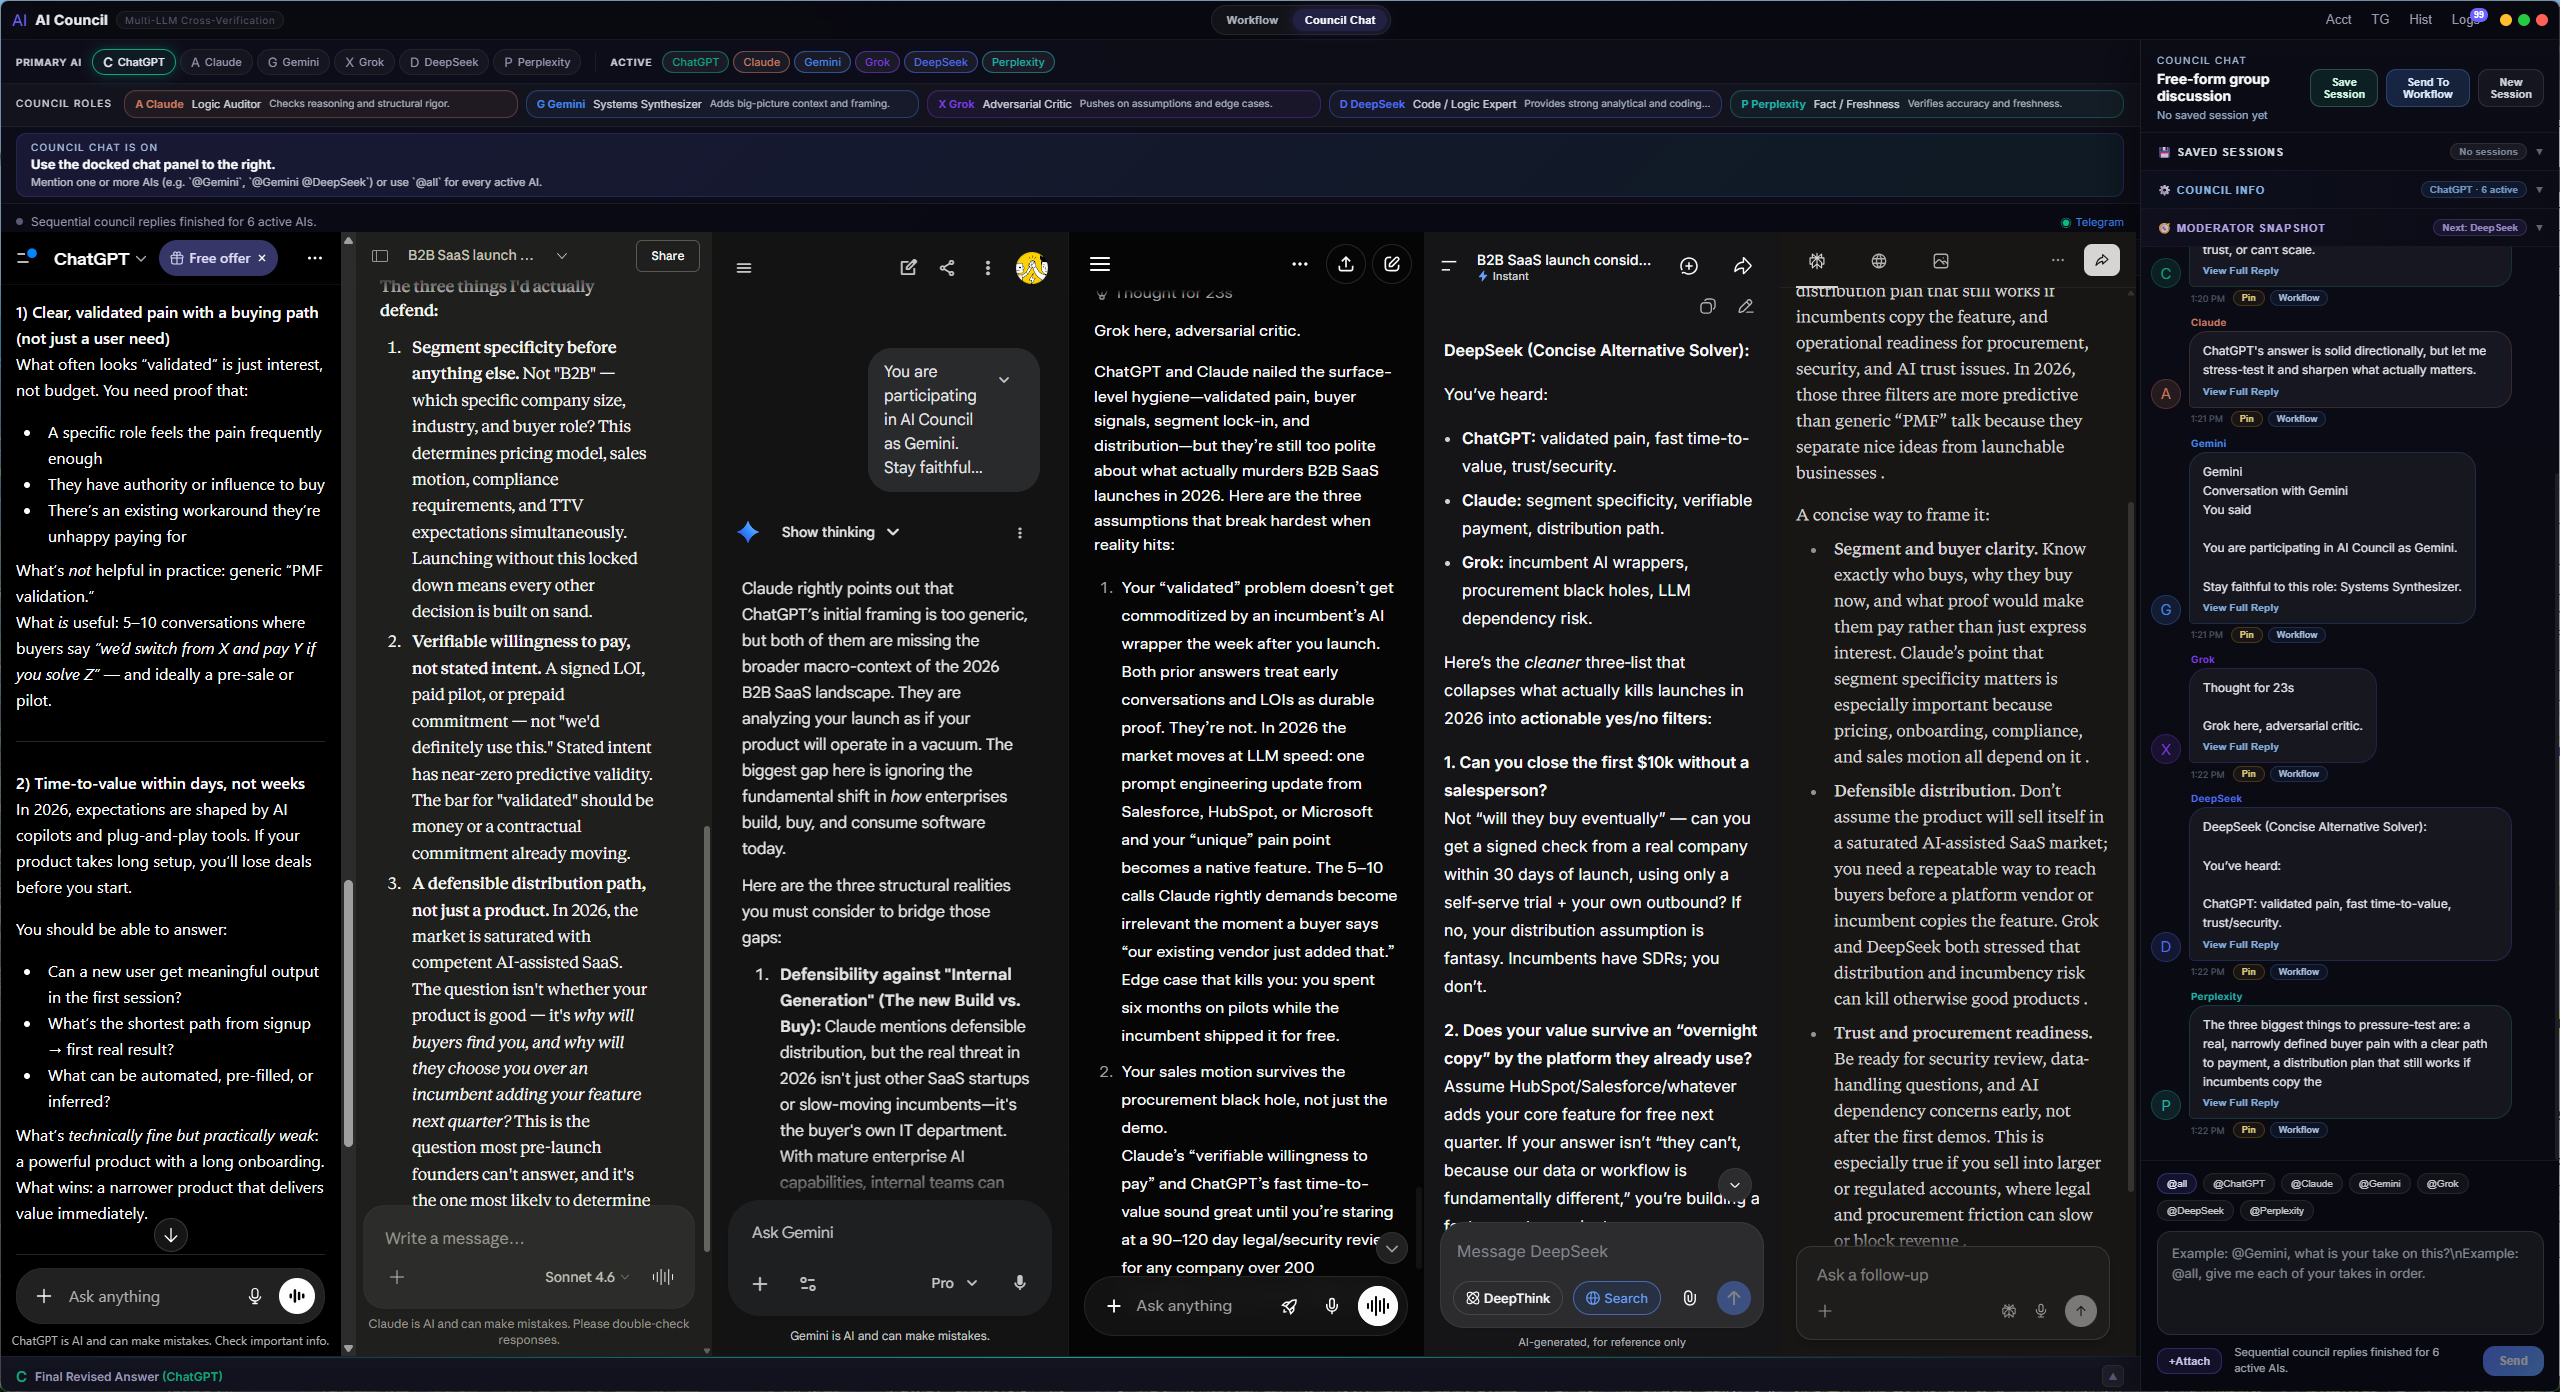Start a New Session
The width and height of the screenshot is (2560, 1392).
[2511, 88]
